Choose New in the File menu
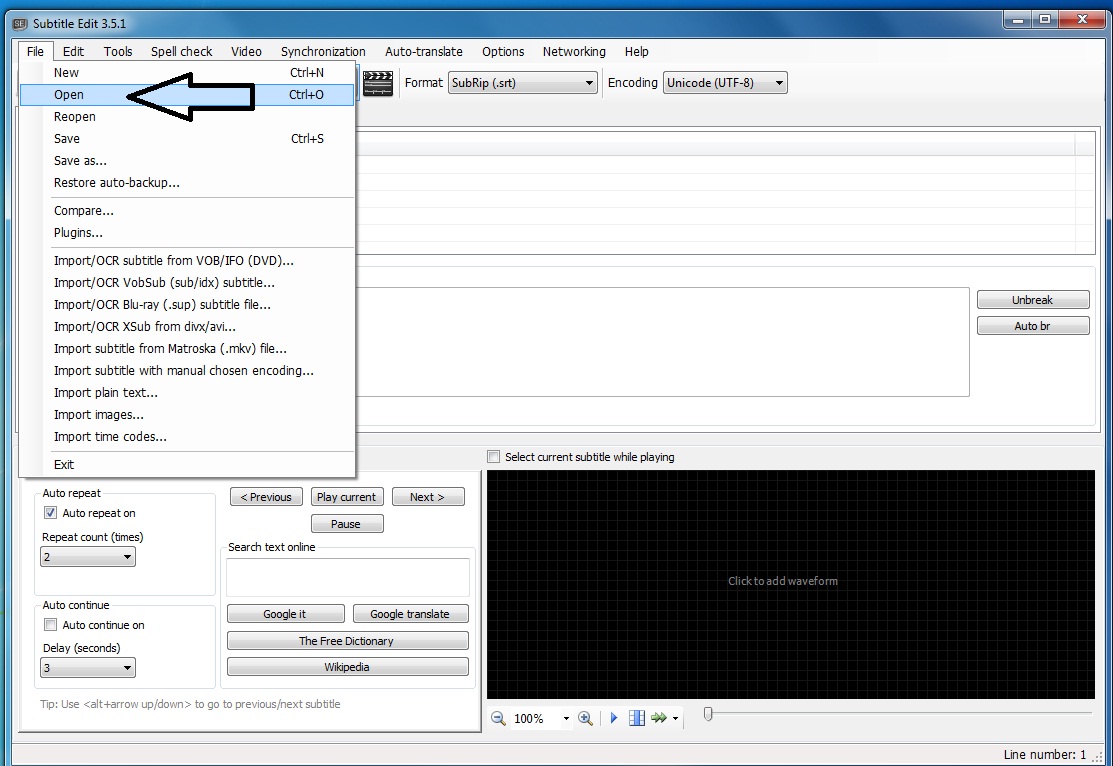This screenshot has height=766, width=1113. tap(187, 72)
